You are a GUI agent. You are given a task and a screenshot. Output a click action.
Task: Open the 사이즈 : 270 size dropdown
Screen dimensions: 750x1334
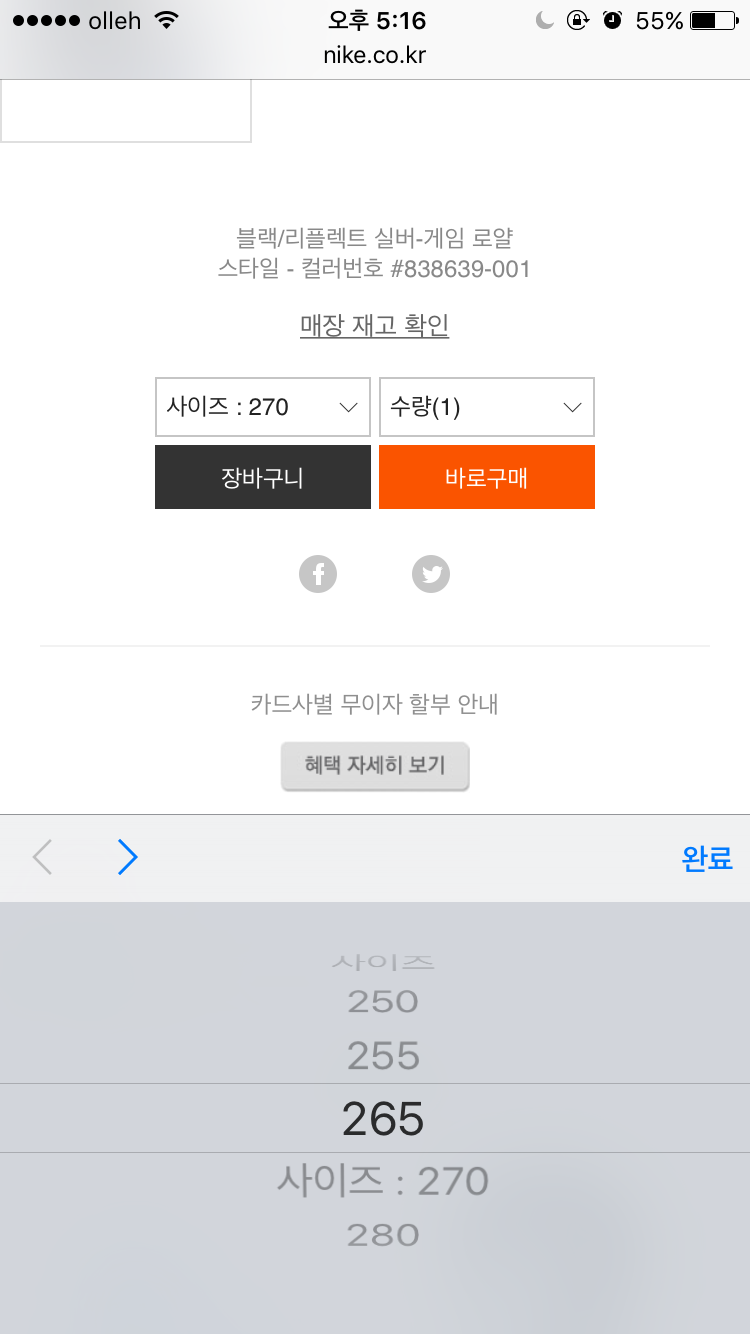pos(263,407)
